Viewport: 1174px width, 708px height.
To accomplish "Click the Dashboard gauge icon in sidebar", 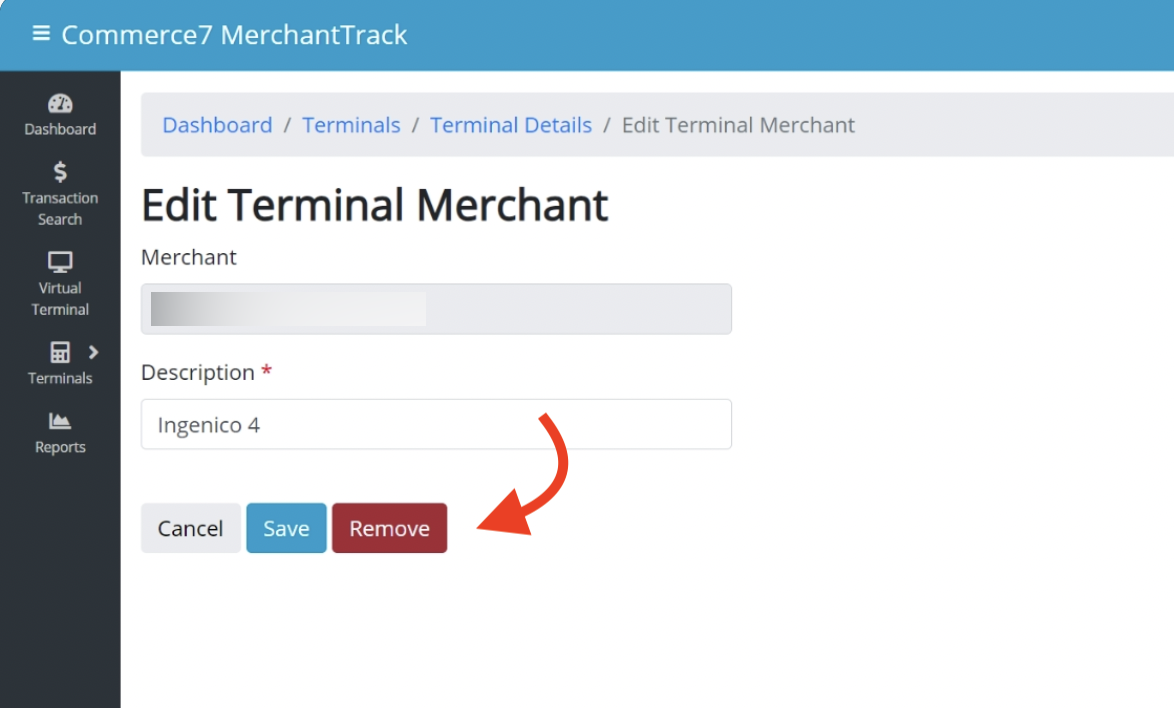I will tap(60, 104).
